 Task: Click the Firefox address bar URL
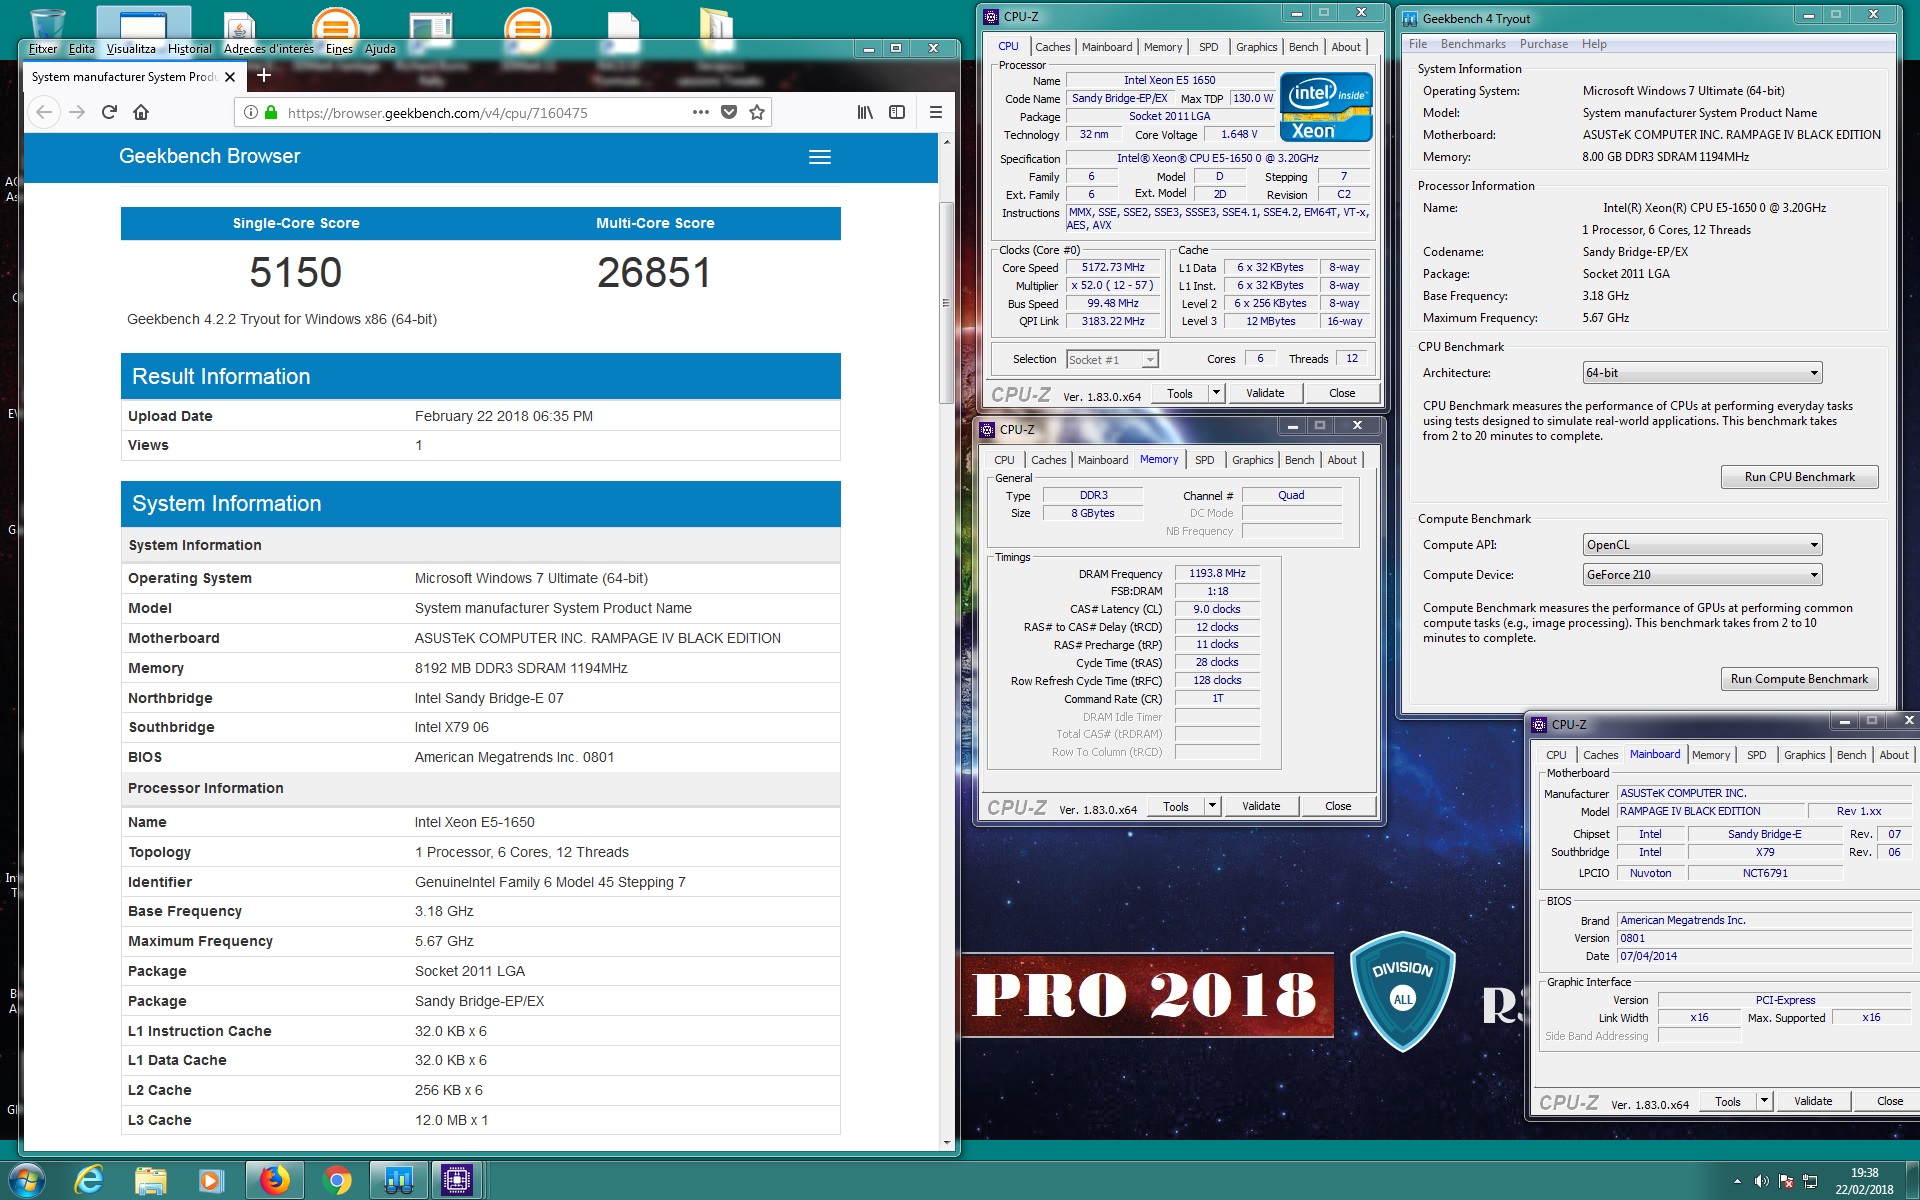pos(437,113)
